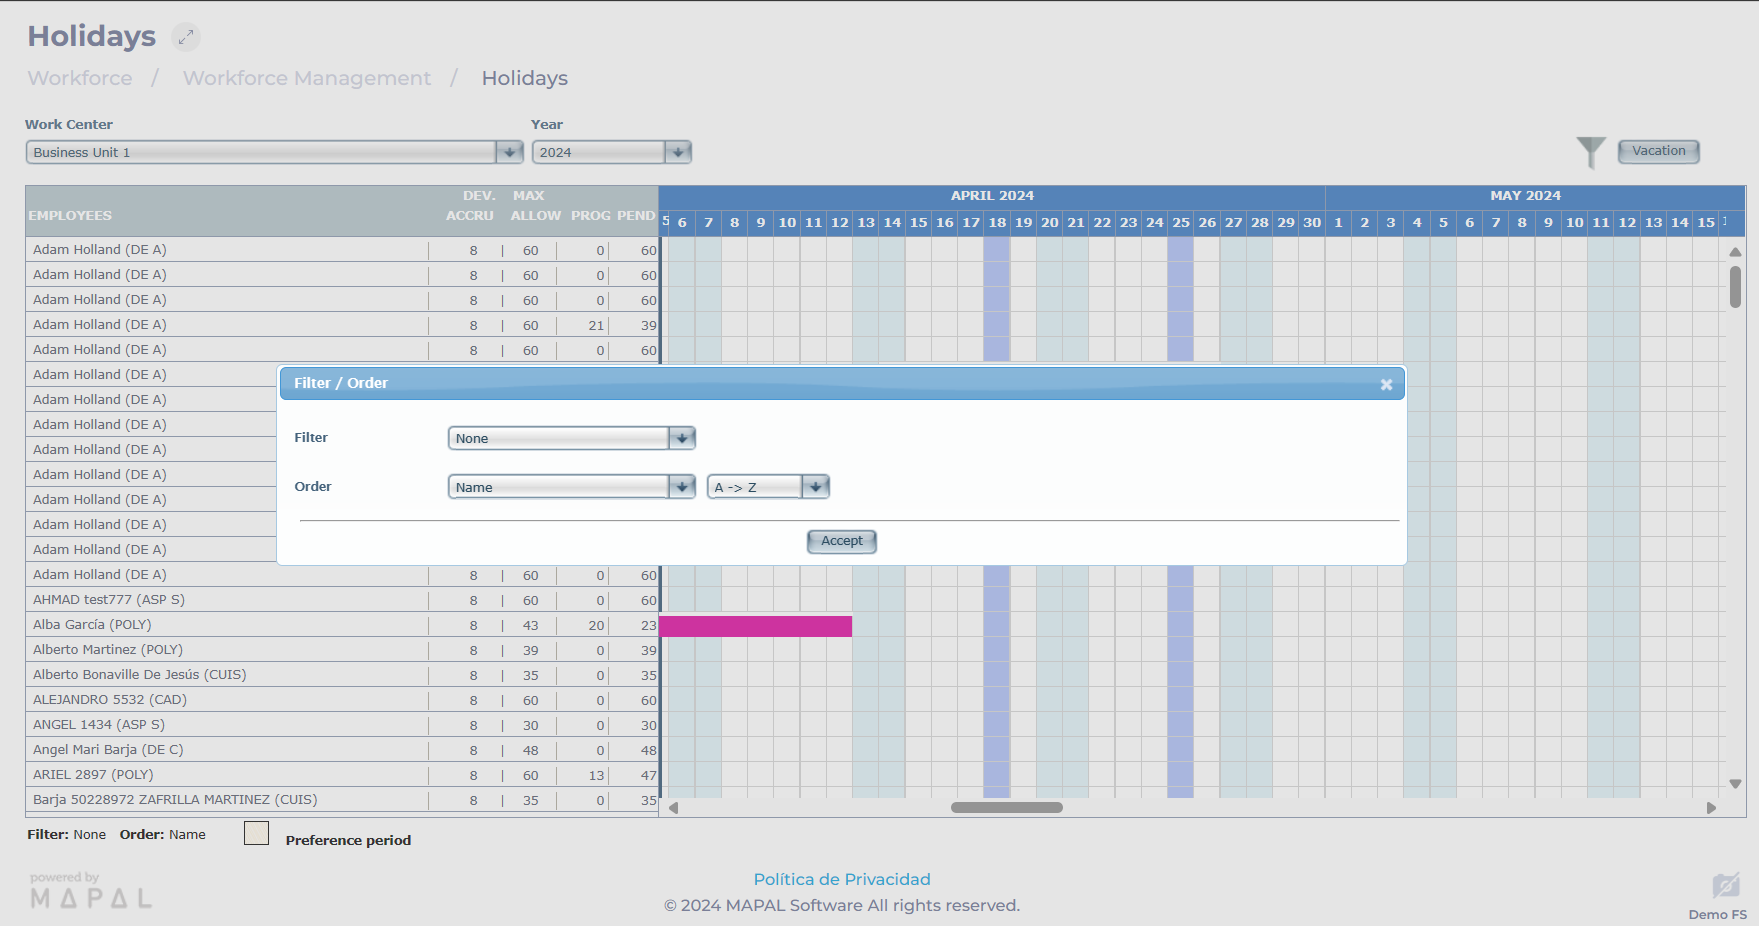Click the horizontal scrollbar left arrow
The width and height of the screenshot is (1759, 926).
pos(673,808)
